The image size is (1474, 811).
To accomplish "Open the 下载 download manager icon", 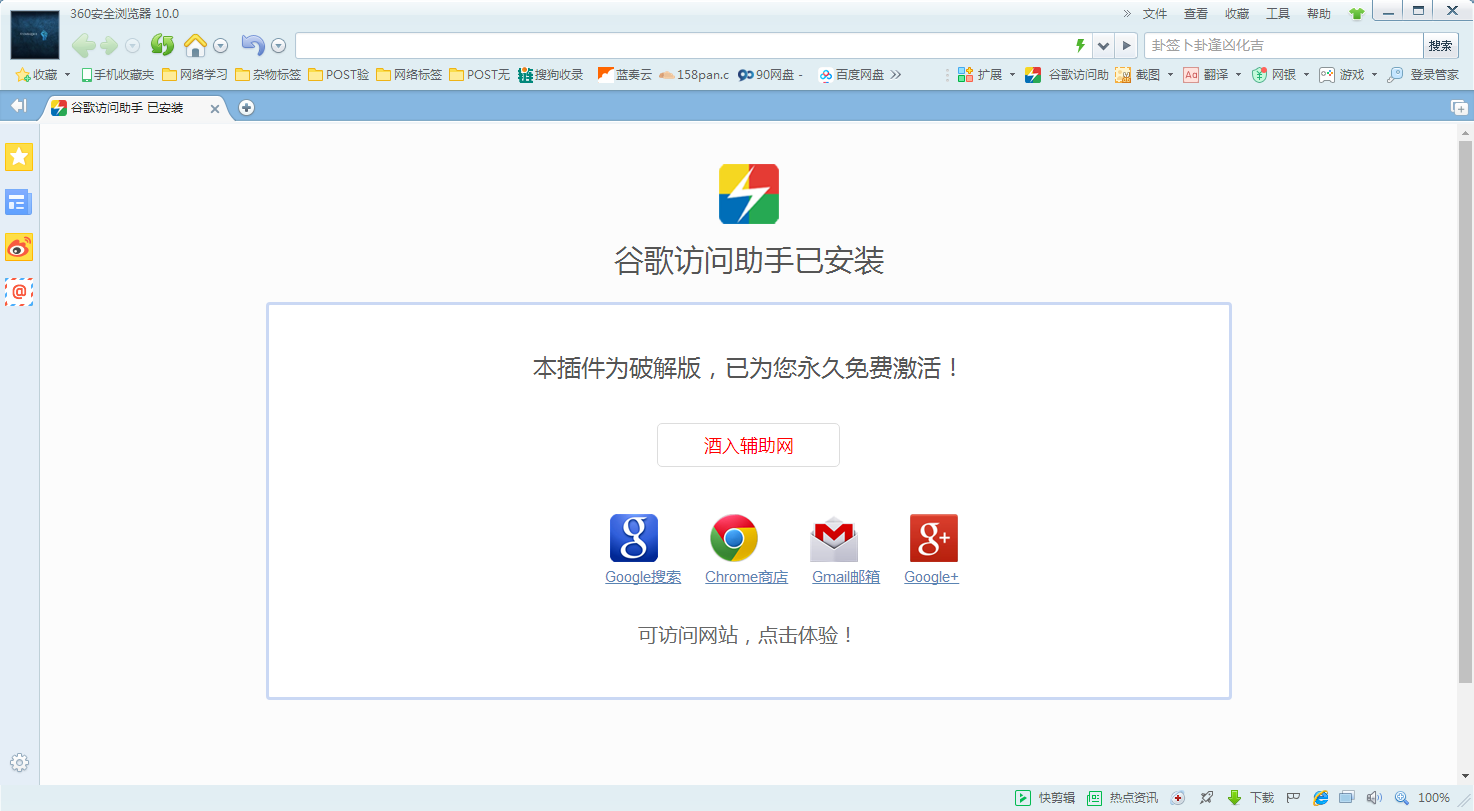I will pos(1235,797).
